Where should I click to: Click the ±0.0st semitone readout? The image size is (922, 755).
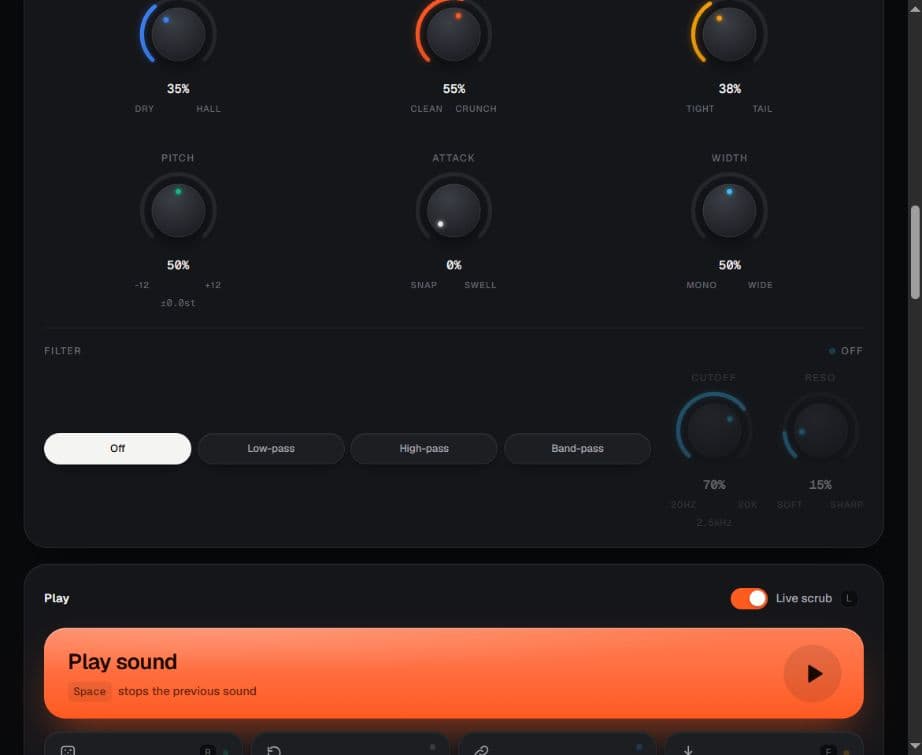tap(178, 303)
